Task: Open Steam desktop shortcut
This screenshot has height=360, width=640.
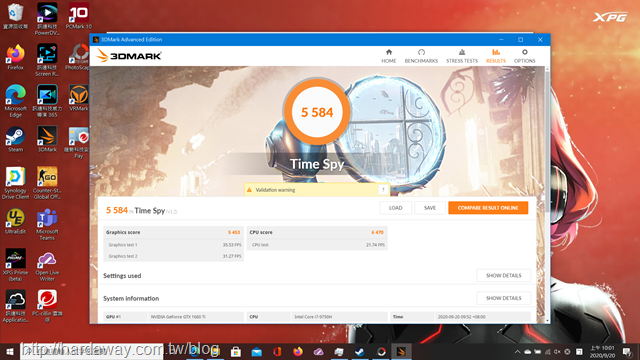Action: tap(16, 139)
